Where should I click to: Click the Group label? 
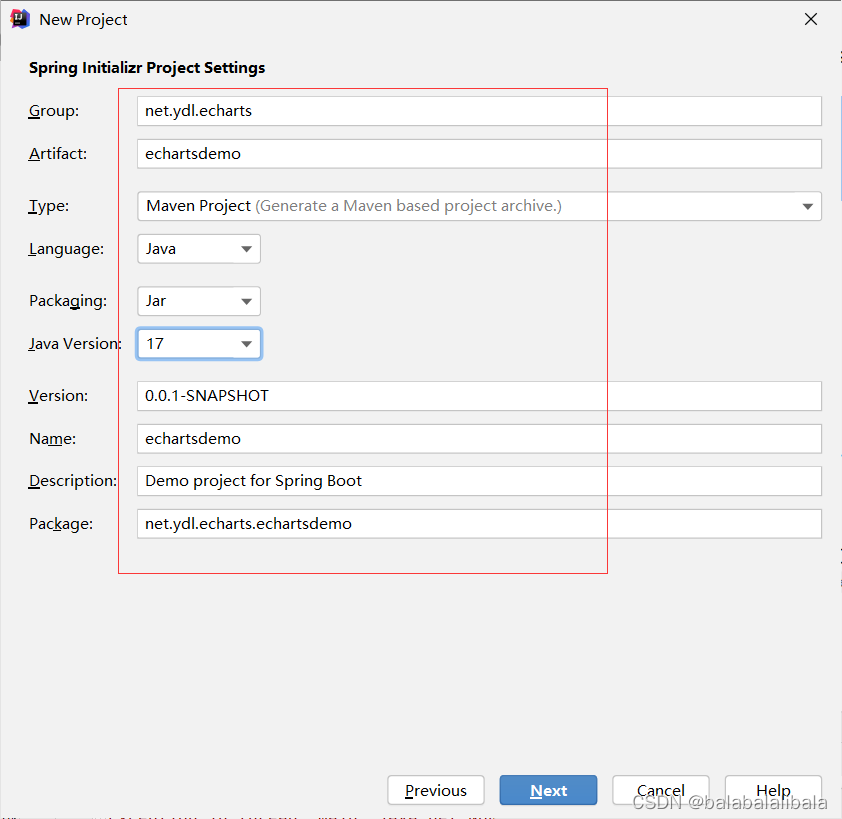pyautogui.click(x=54, y=111)
